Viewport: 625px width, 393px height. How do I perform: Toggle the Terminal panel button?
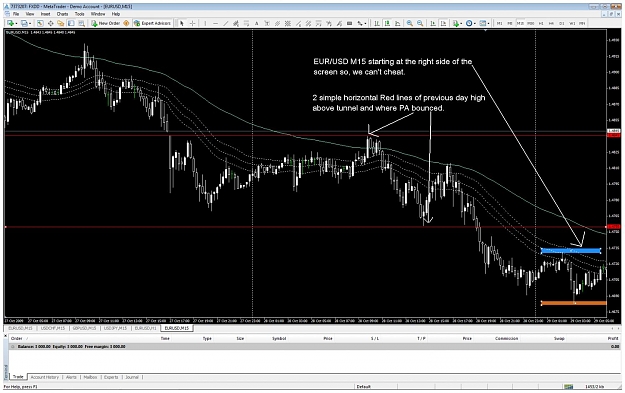(x=71, y=23)
